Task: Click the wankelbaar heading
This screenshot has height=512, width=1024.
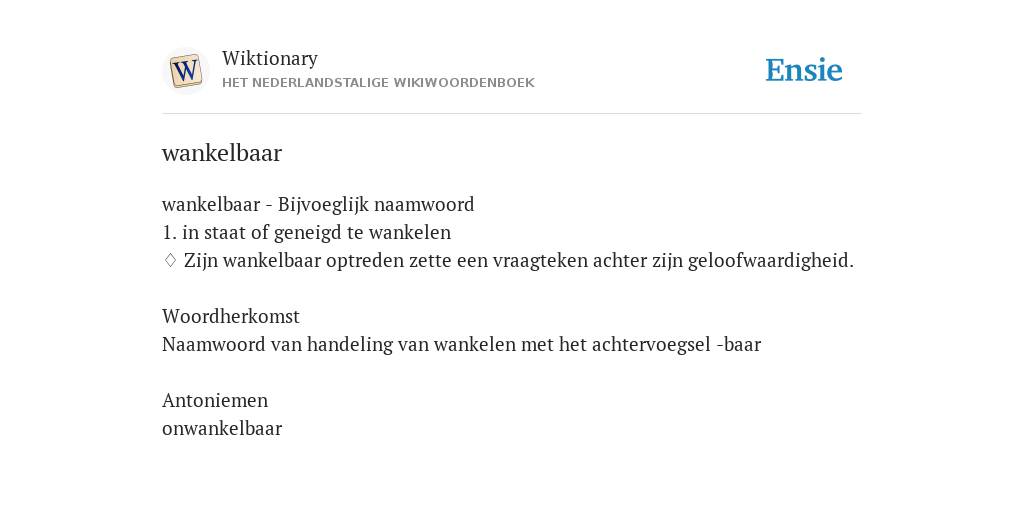Action: 222,153
